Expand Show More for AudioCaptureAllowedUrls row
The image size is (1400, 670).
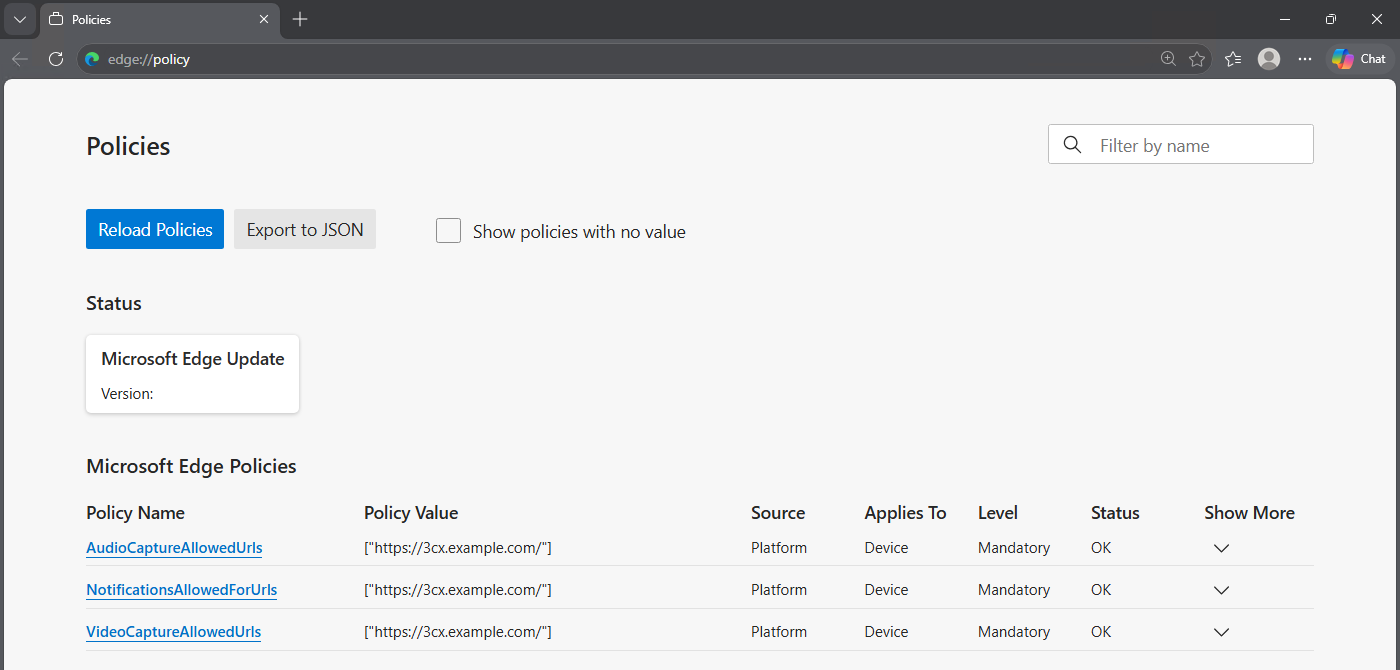pos(1221,548)
